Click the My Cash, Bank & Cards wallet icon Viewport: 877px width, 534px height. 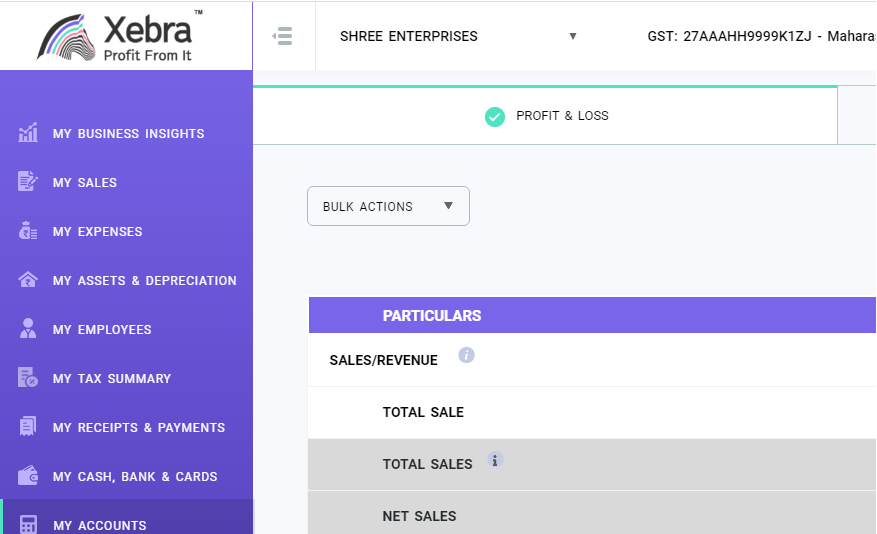[28, 476]
